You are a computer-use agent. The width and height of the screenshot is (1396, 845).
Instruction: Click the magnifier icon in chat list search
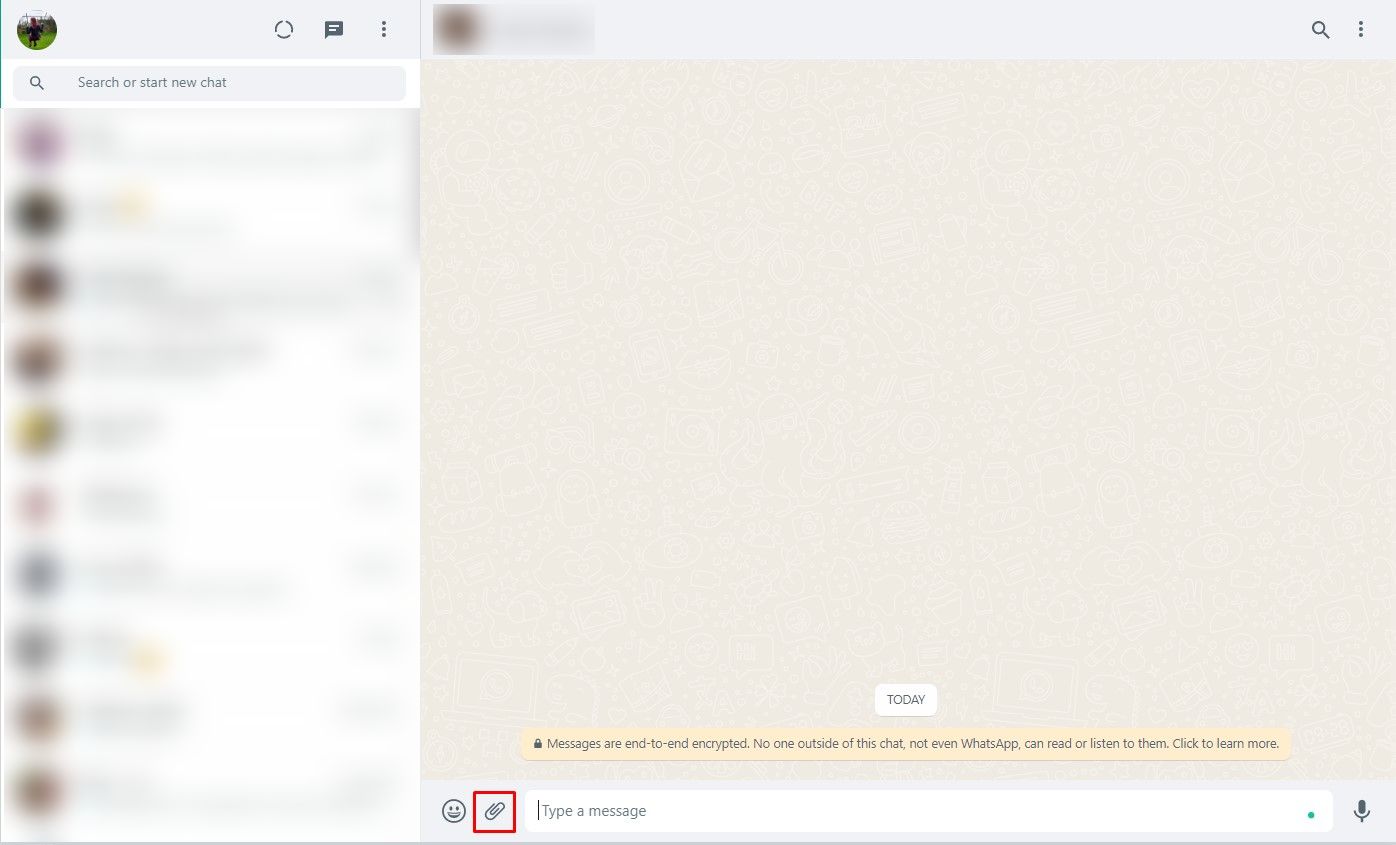(37, 83)
